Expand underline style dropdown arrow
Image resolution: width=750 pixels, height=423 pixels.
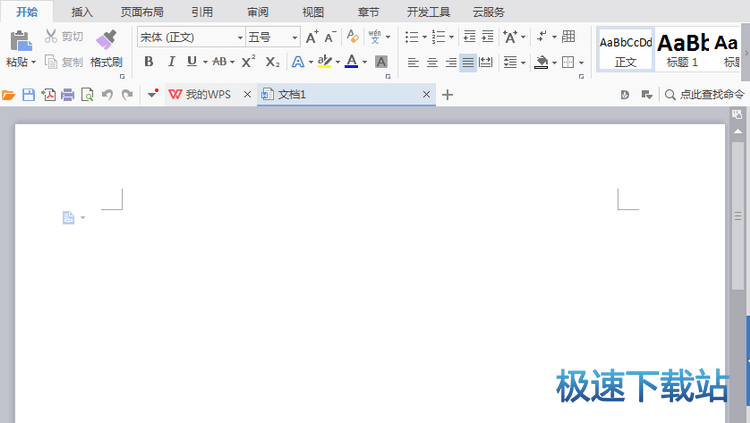205,62
